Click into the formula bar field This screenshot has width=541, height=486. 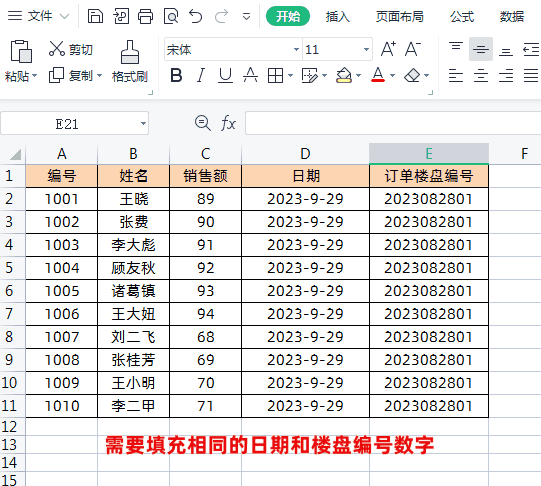point(393,123)
